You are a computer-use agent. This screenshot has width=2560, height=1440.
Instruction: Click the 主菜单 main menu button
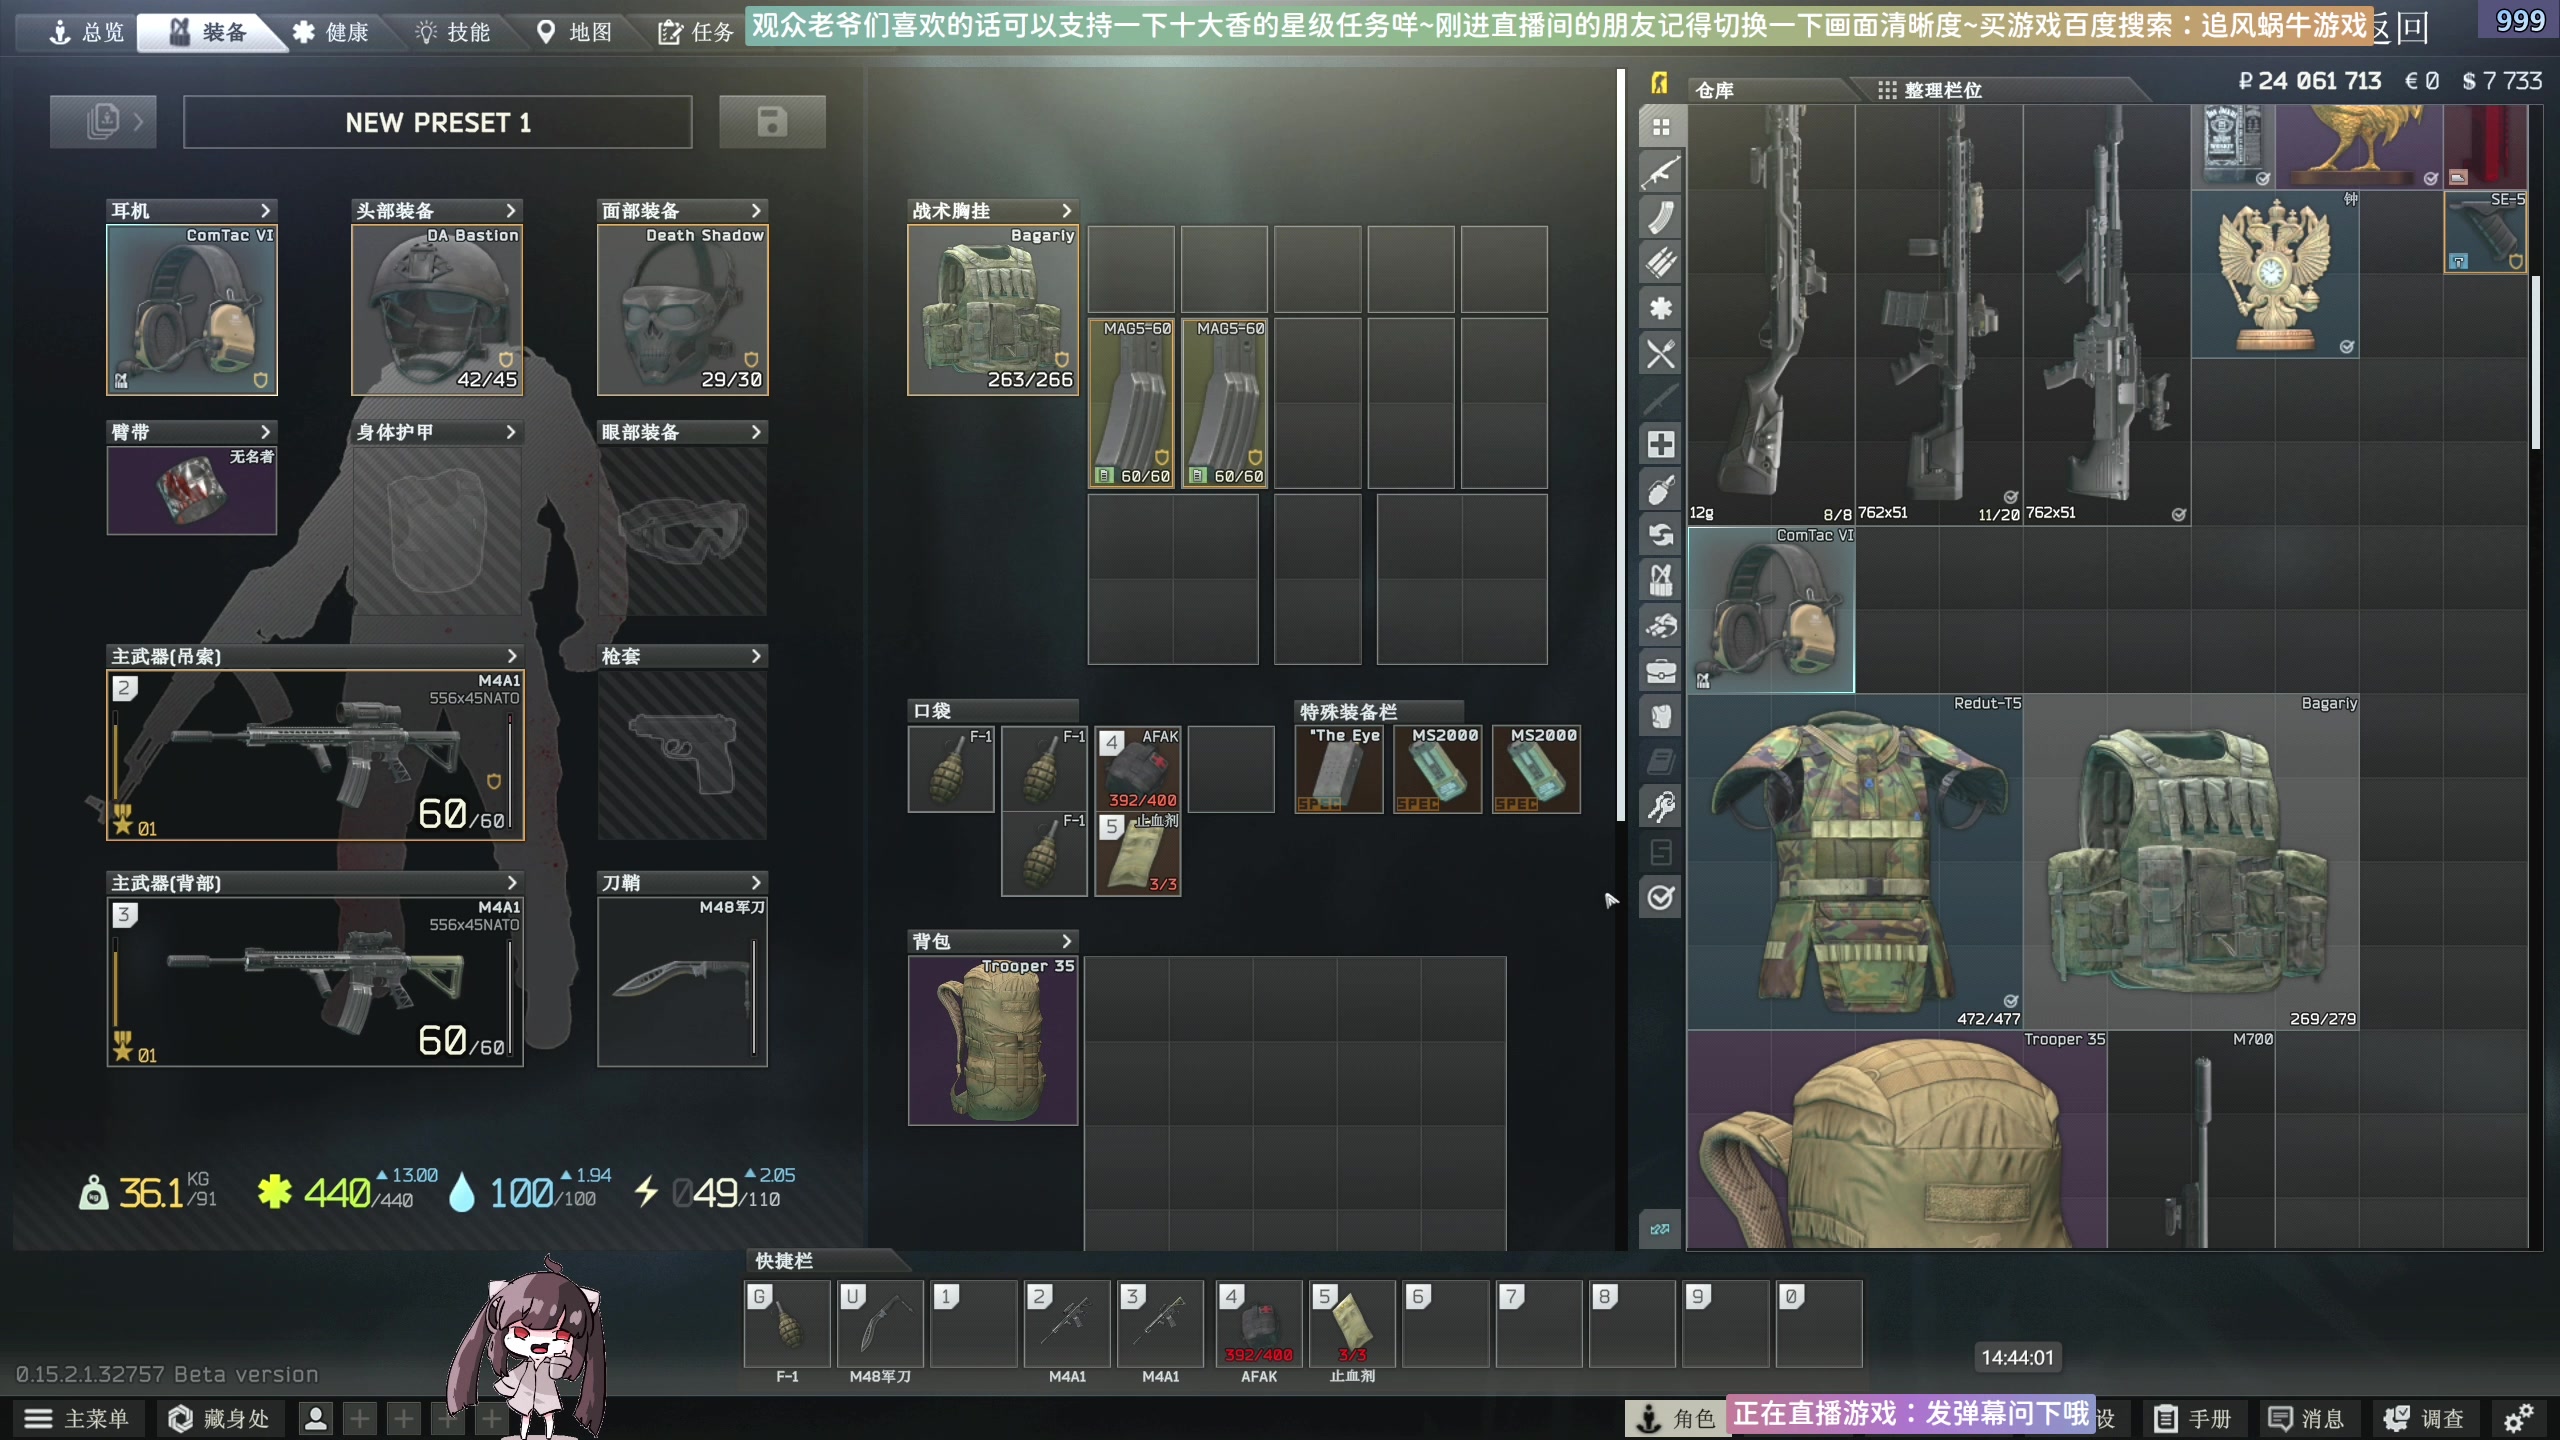tap(78, 1418)
